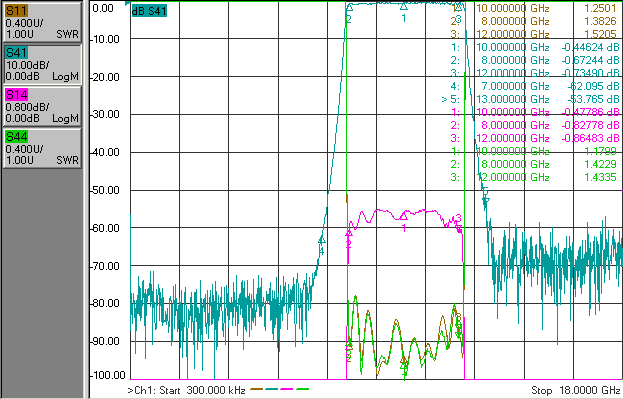The image size is (623, 399).
Task: Activate the green S44 SWR trace button
Action: point(42,148)
